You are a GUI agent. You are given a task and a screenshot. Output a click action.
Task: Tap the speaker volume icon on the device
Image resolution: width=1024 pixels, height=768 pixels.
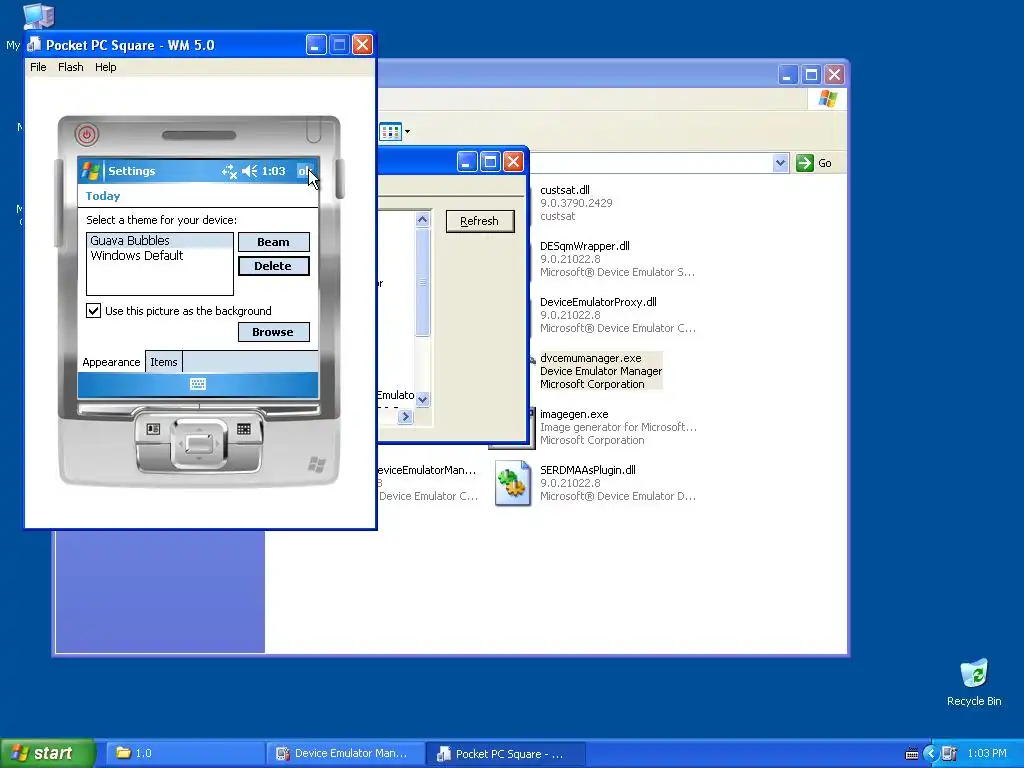coord(249,171)
